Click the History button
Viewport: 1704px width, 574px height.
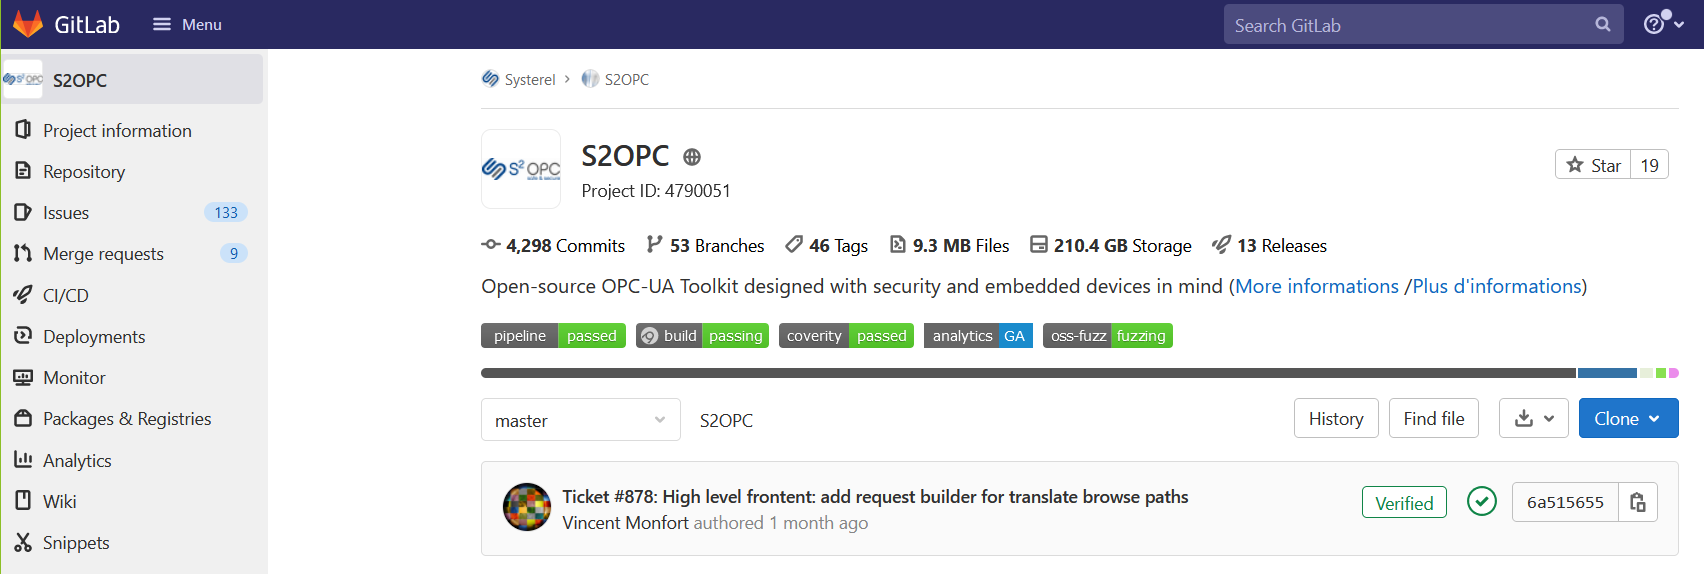point(1335,419)
